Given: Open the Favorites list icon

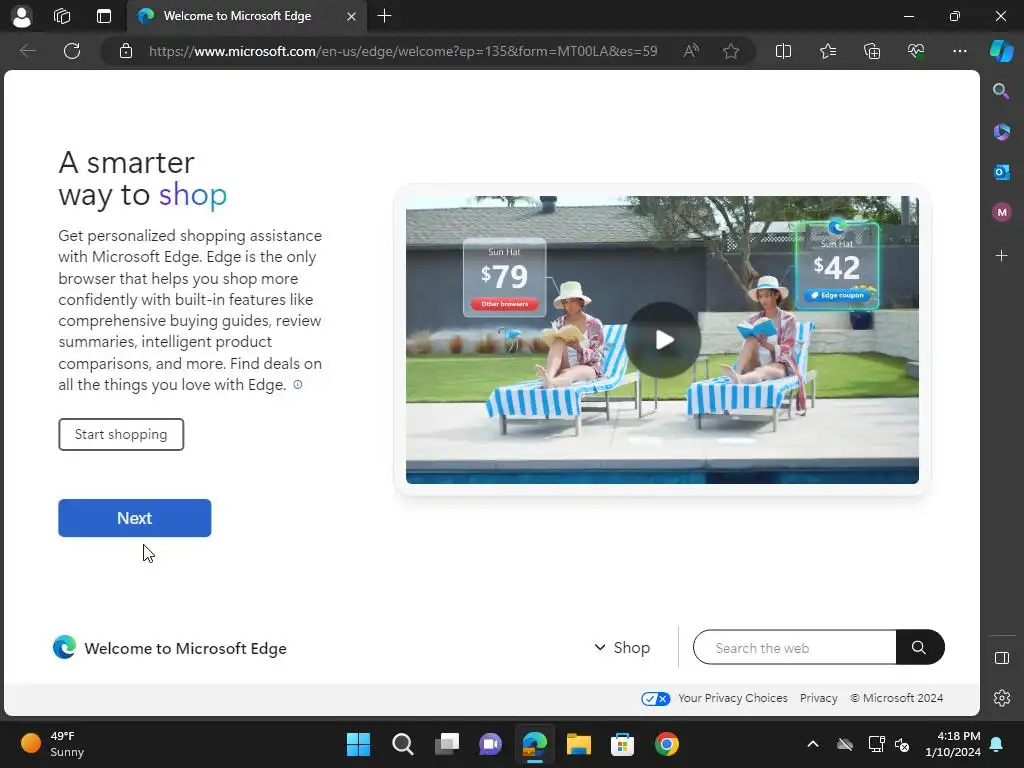Looking at the screenshot, I should click(x=827, y=51).
